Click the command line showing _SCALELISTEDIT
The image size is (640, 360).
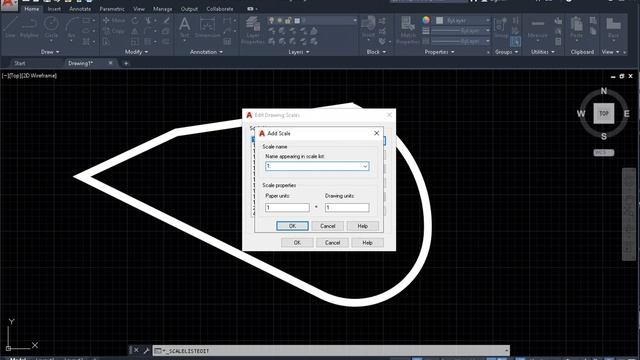click(331, 351)
